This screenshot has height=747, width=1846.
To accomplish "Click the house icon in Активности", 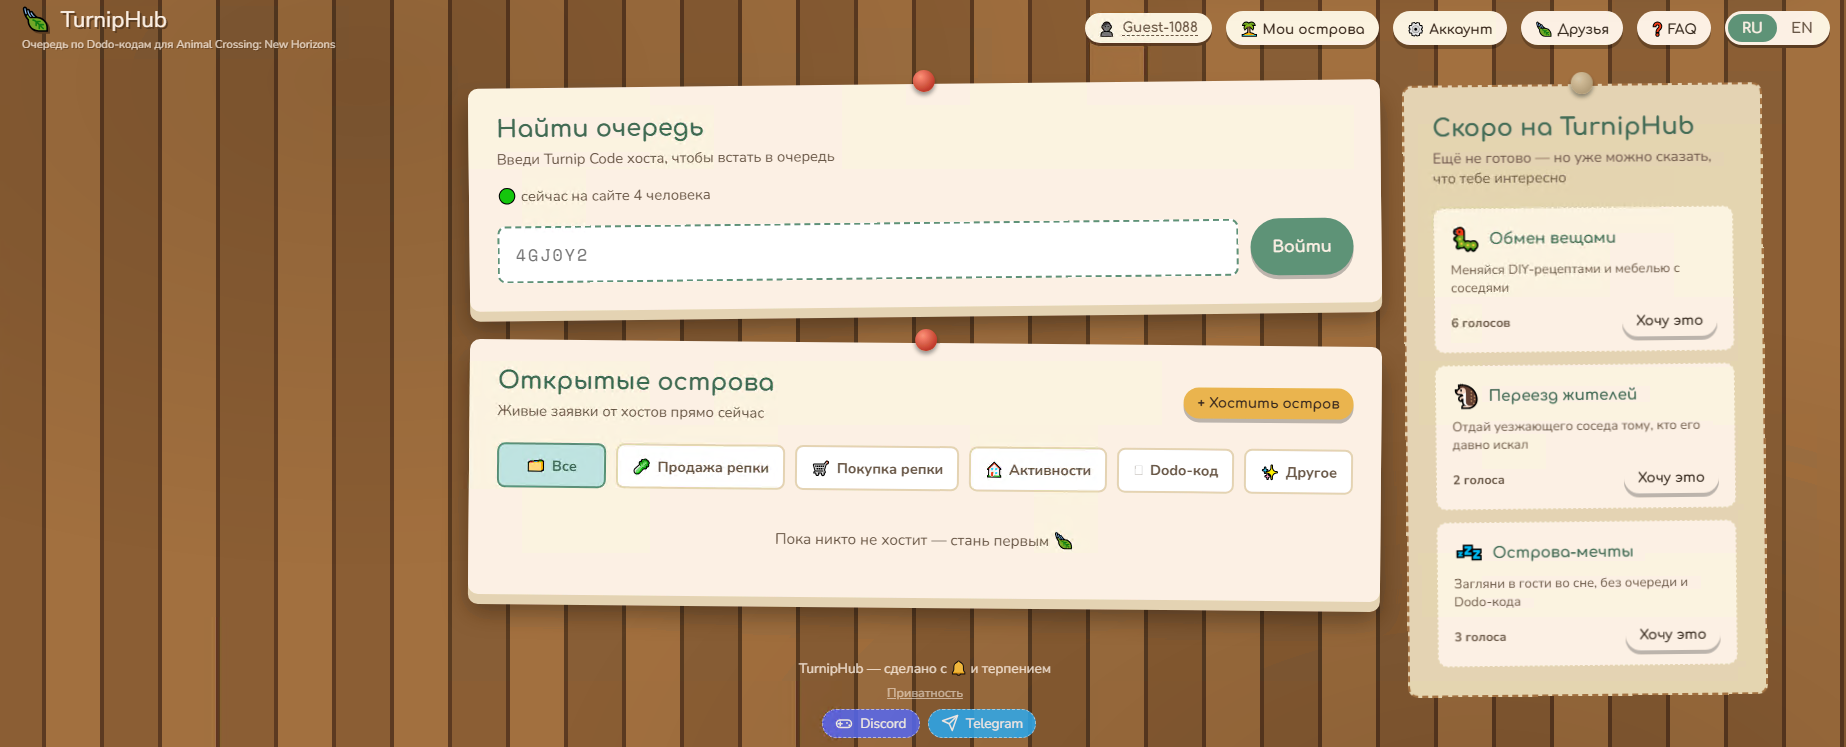I will [x=994, y=470].
